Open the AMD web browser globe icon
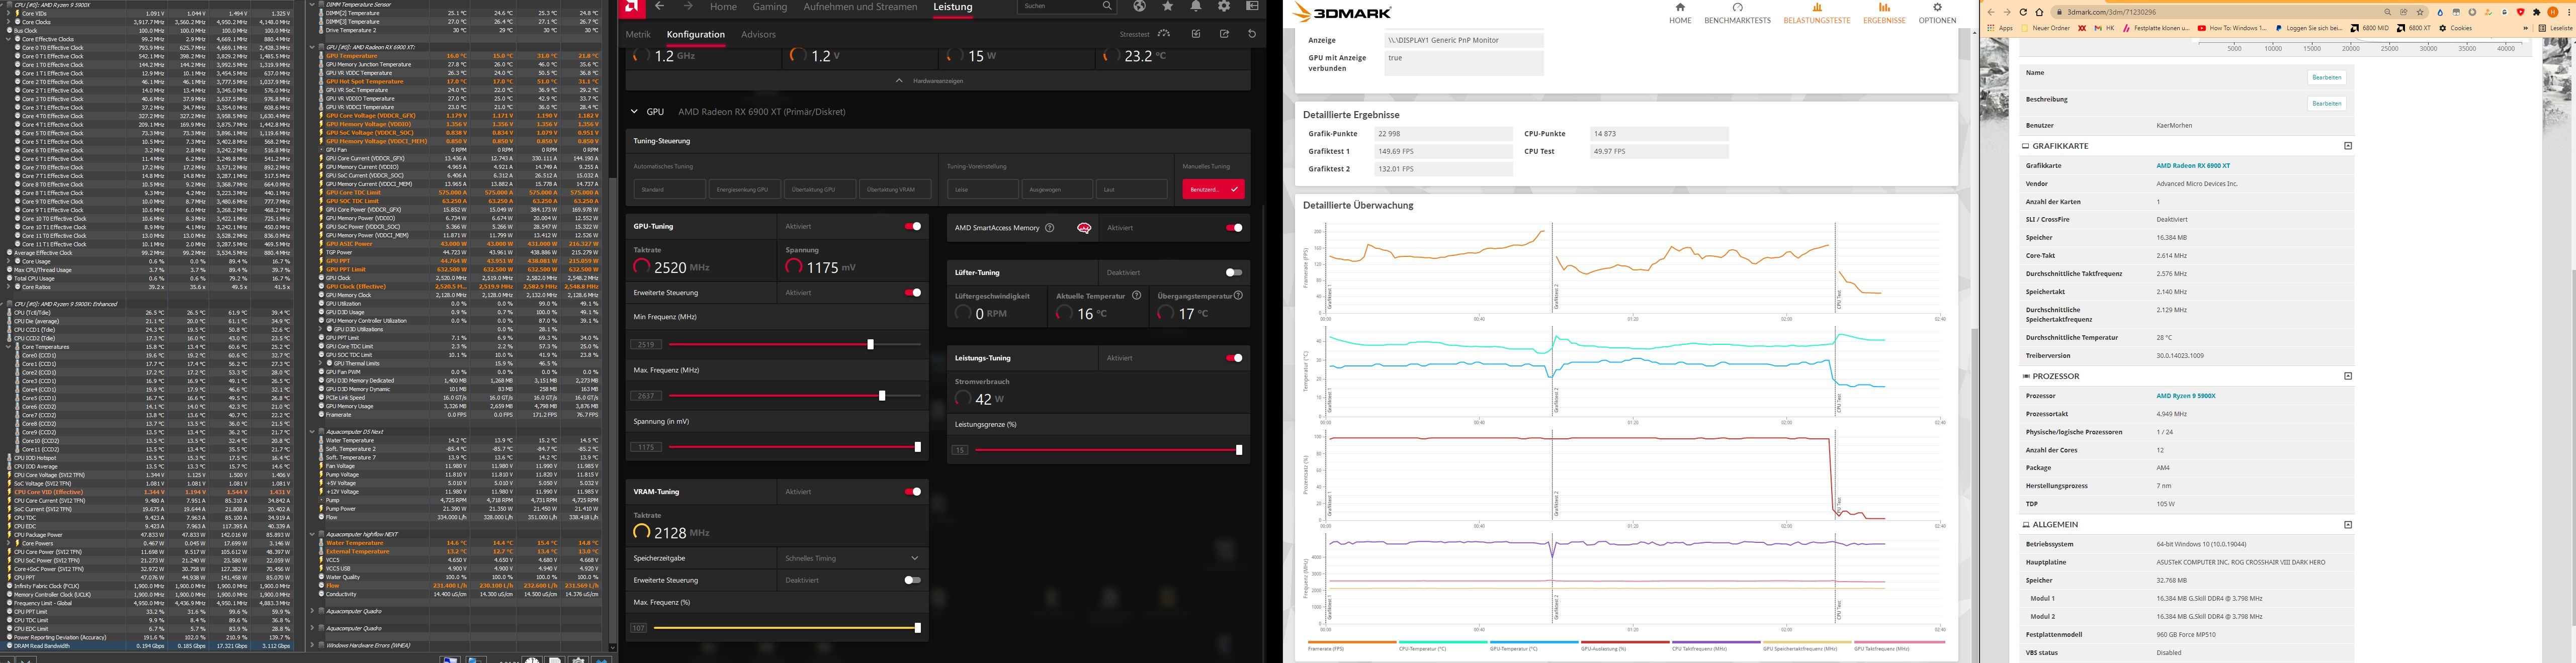This screenshot has height=663, width=2576. click(x=1139, y=6)
